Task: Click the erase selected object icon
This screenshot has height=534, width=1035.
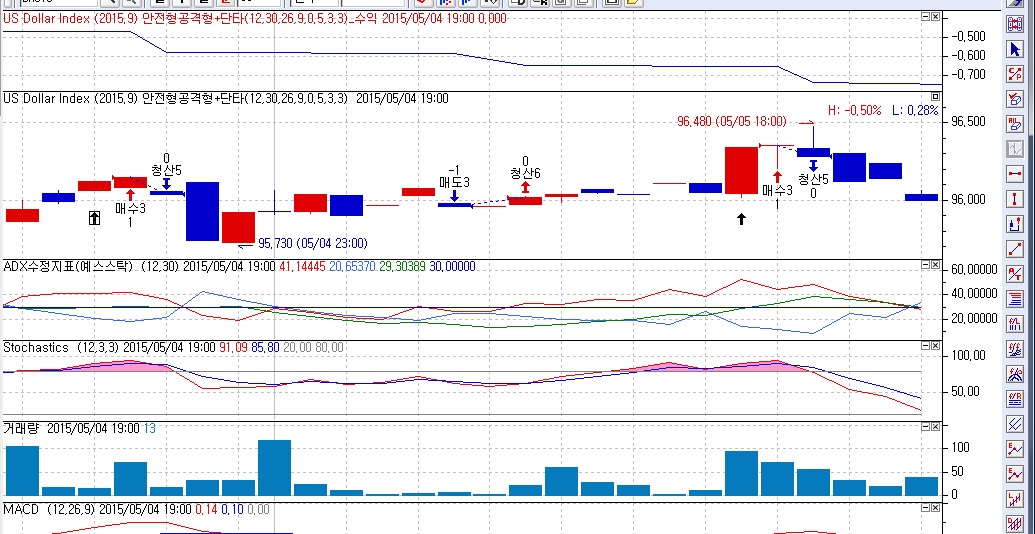Action: tap(1015, 99)
